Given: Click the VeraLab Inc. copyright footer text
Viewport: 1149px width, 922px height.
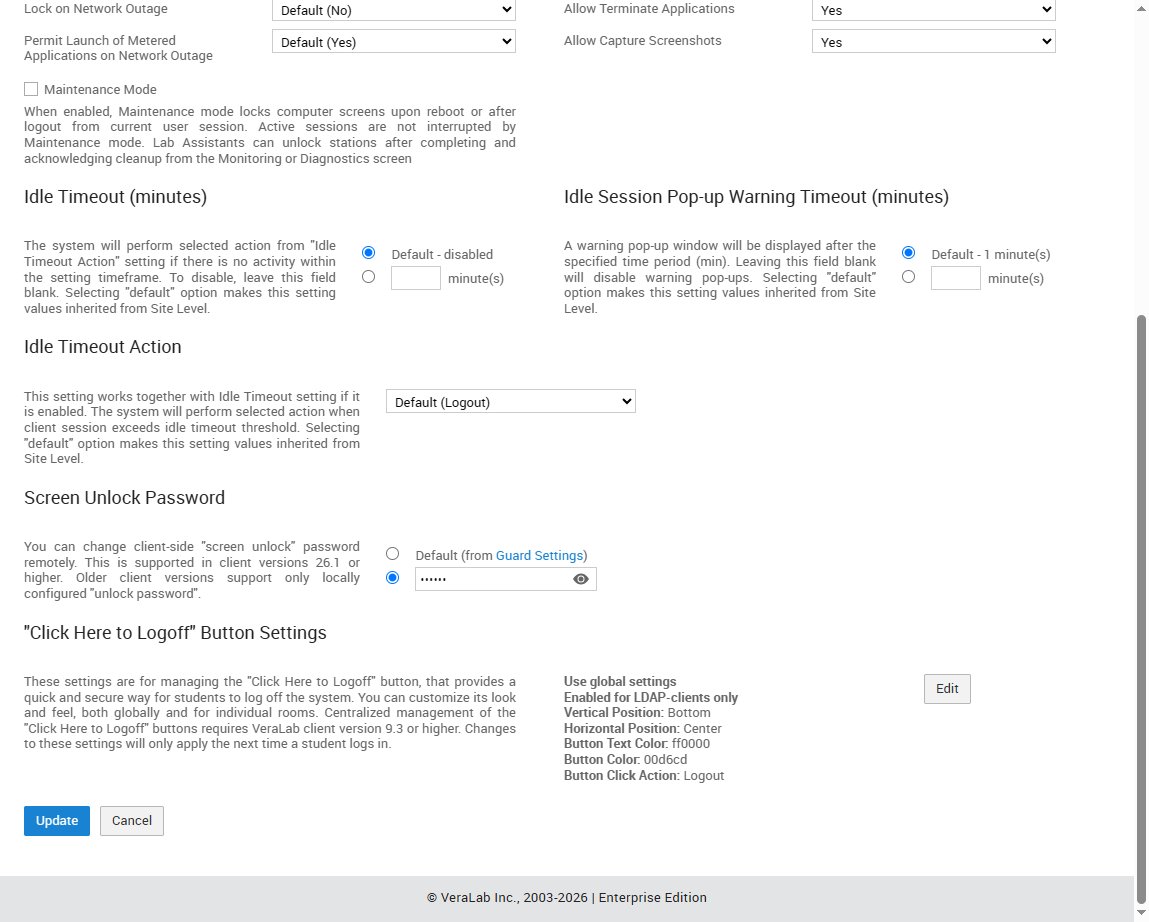Looking at the screenshot, I should point(567,898).
